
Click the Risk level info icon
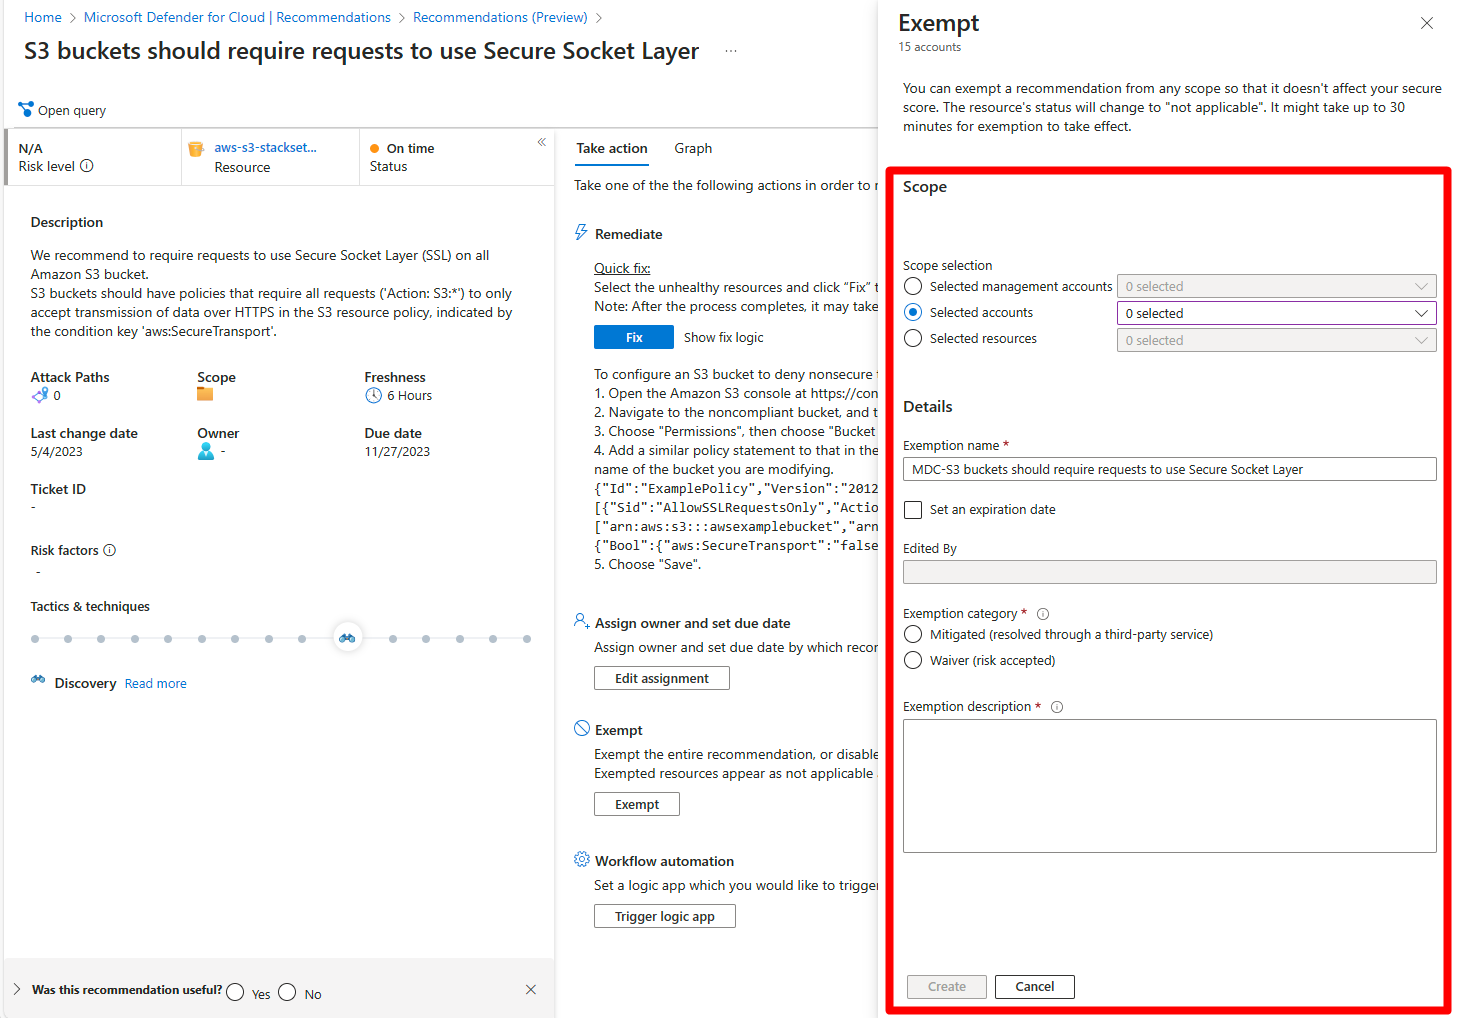click(87, 166)
